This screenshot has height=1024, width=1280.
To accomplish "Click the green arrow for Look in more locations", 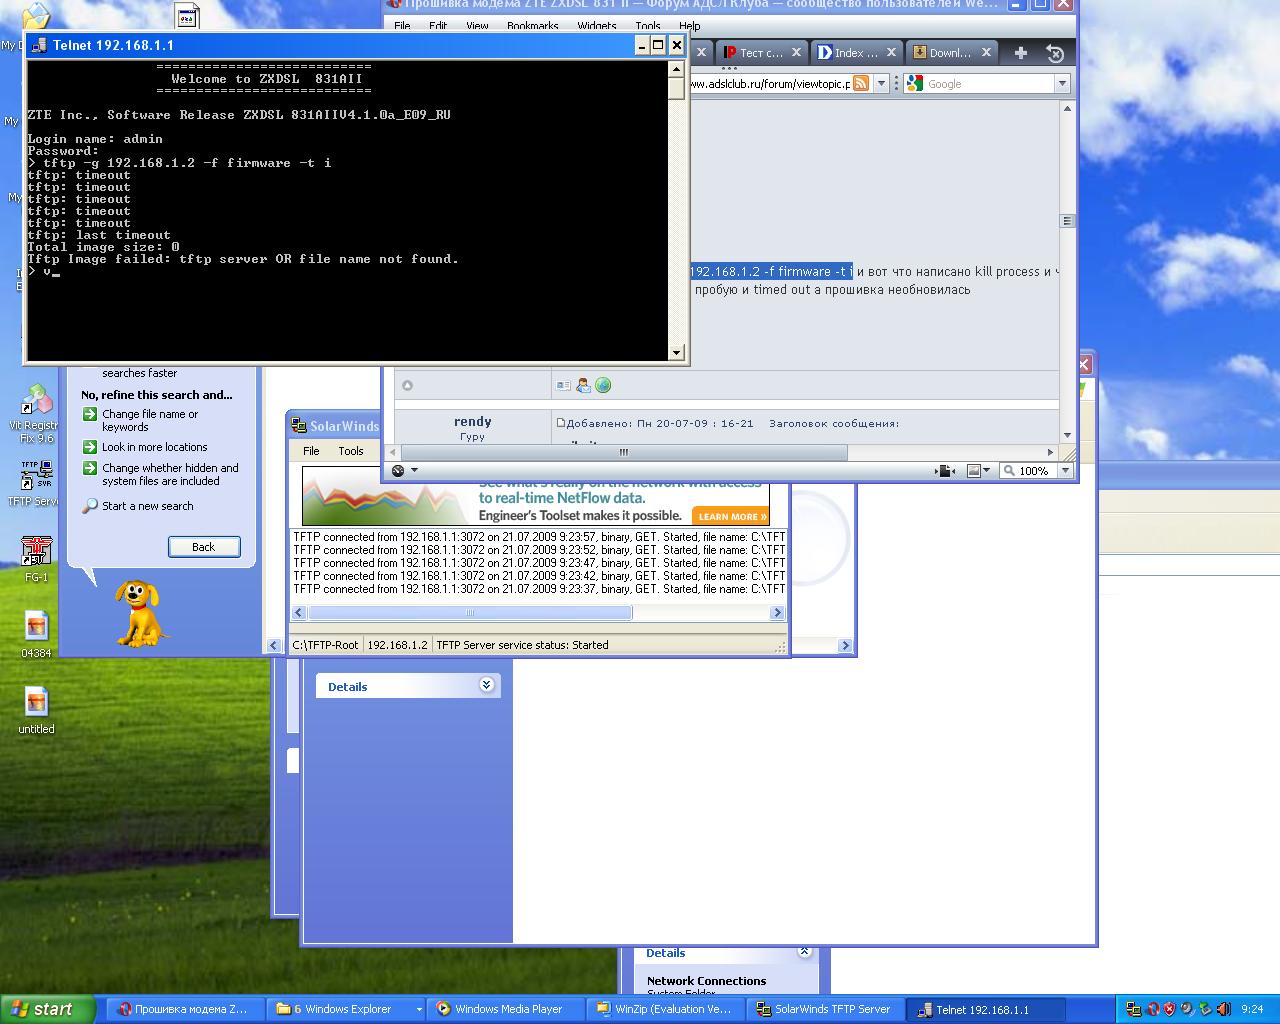I will 90,447.
